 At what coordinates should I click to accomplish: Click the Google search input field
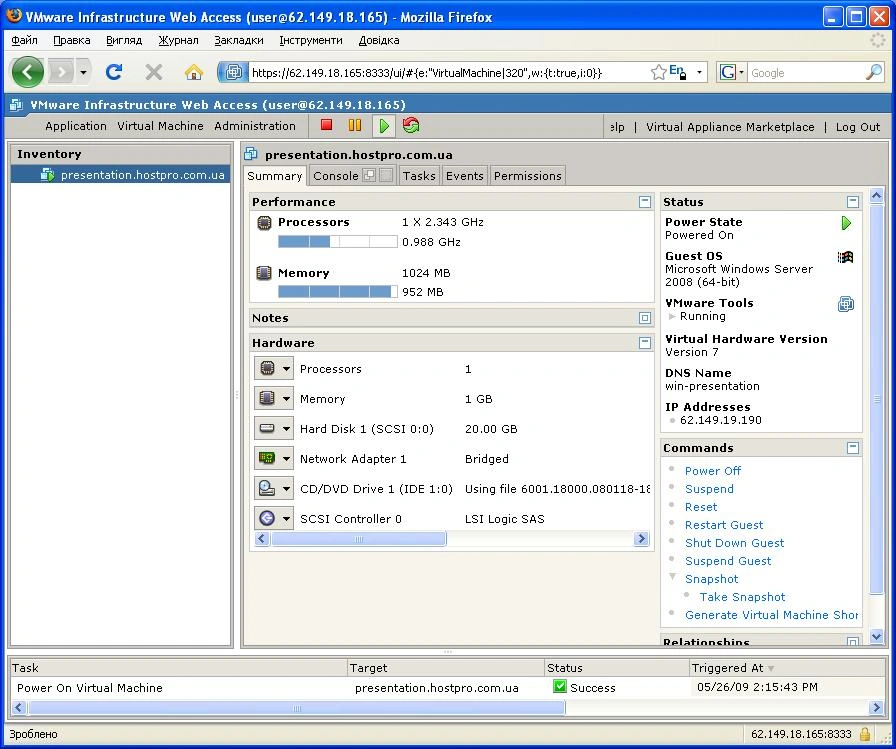806,73
